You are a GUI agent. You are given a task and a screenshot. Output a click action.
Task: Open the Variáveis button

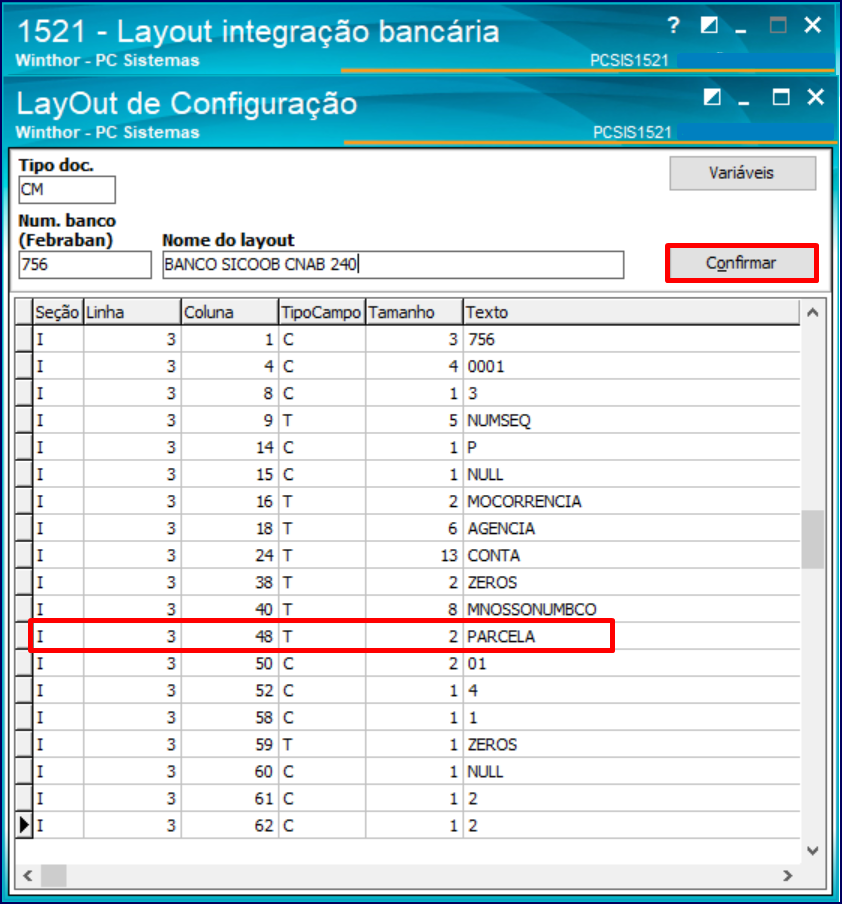coord(742,173)
